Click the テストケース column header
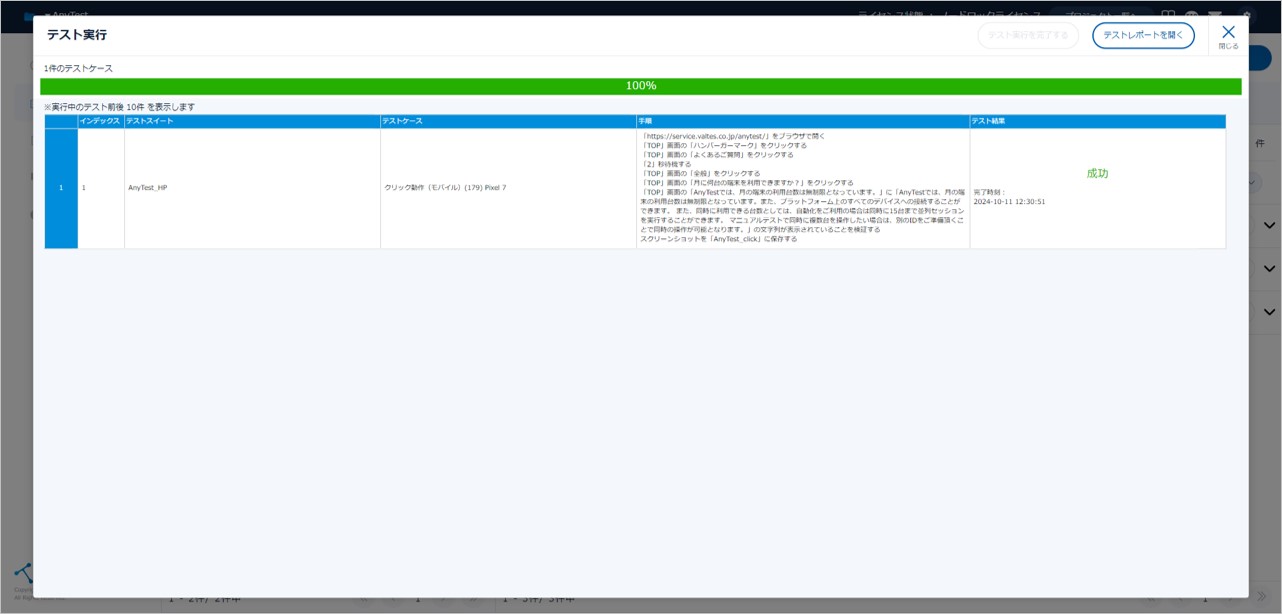This screenshot has width=1282, height=614. tap(507, 121)
